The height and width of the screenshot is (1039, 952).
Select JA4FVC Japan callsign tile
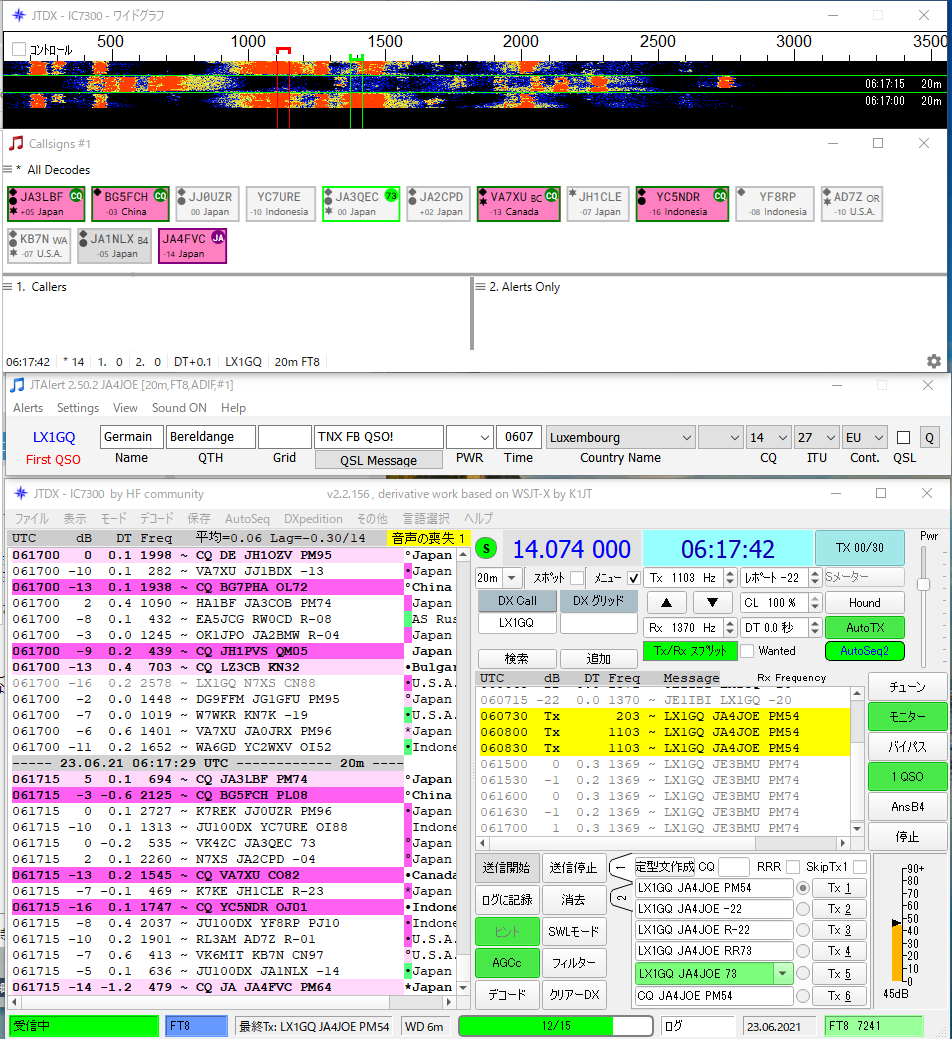coord(192,246)
